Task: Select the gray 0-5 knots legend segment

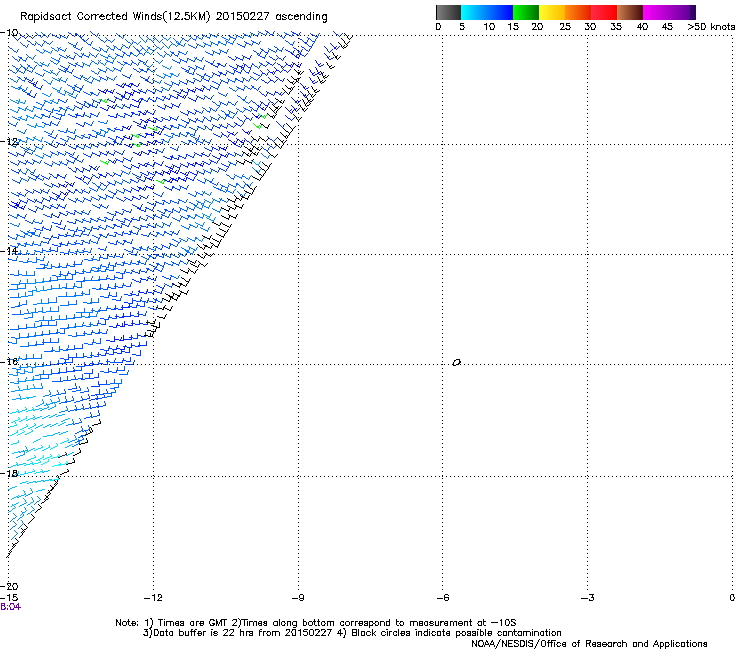Action: tap(448, 12)
